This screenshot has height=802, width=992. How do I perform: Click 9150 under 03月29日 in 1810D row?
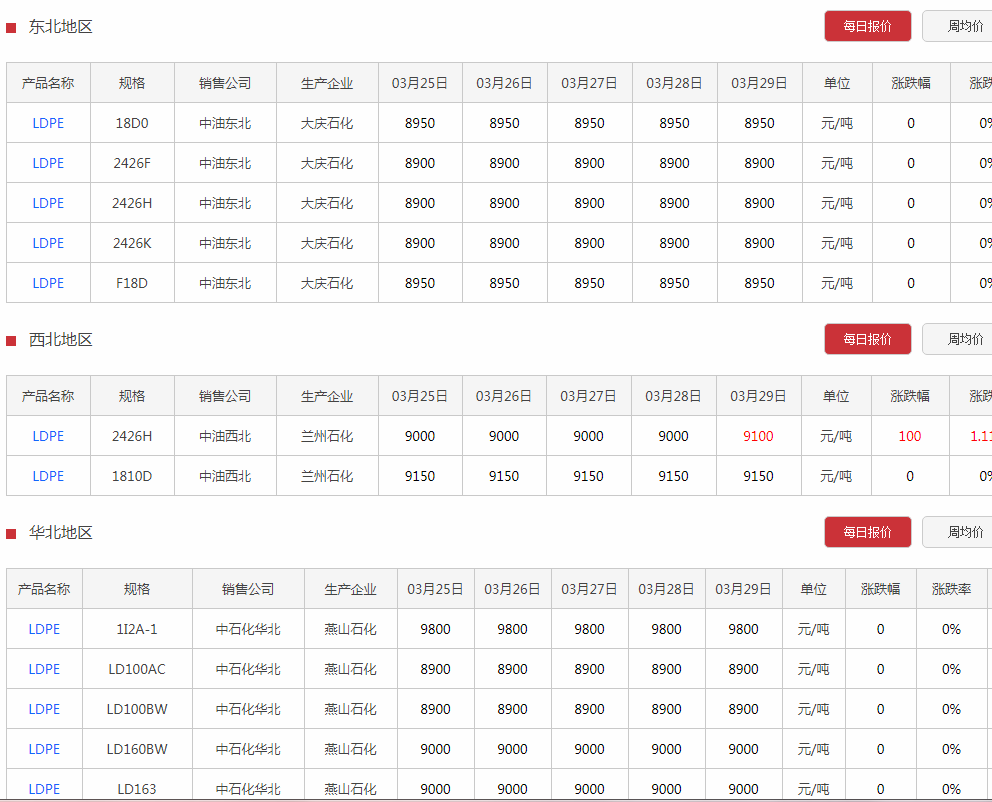(x=758, y=476)
